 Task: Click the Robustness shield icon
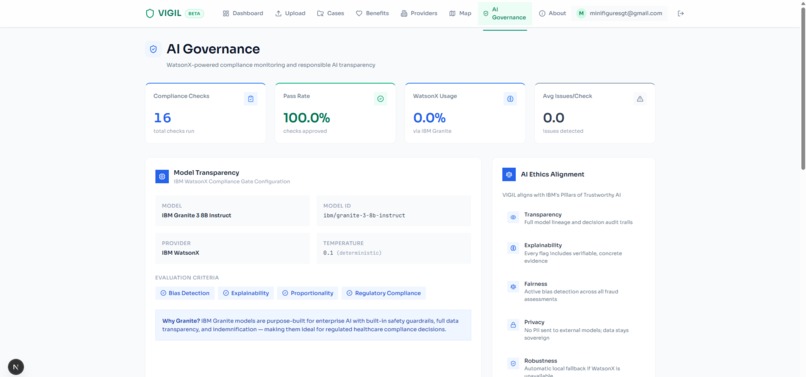pos(513,364)
